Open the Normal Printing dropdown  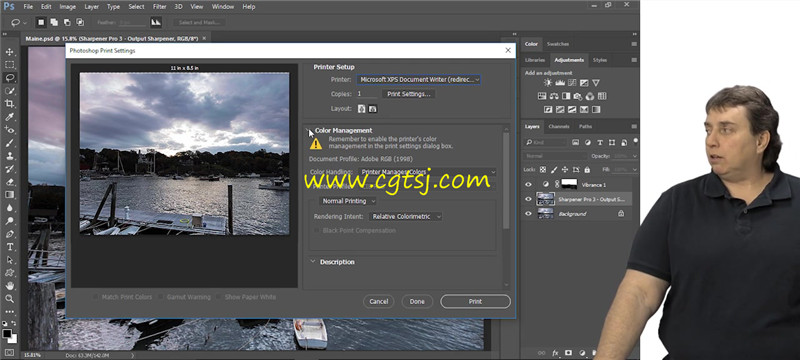348,201
